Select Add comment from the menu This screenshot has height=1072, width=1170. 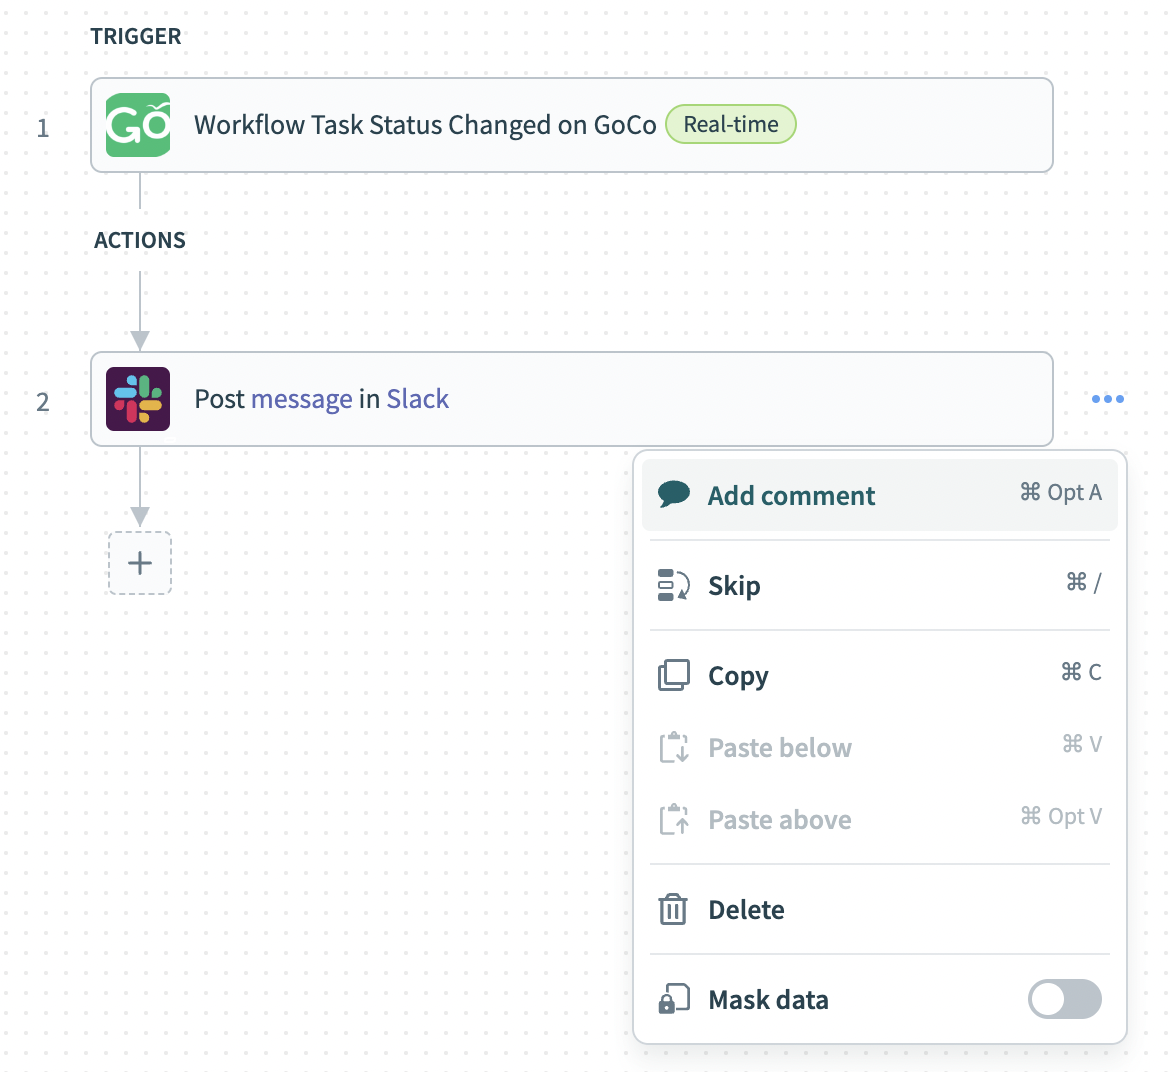(x=791, y=495)
